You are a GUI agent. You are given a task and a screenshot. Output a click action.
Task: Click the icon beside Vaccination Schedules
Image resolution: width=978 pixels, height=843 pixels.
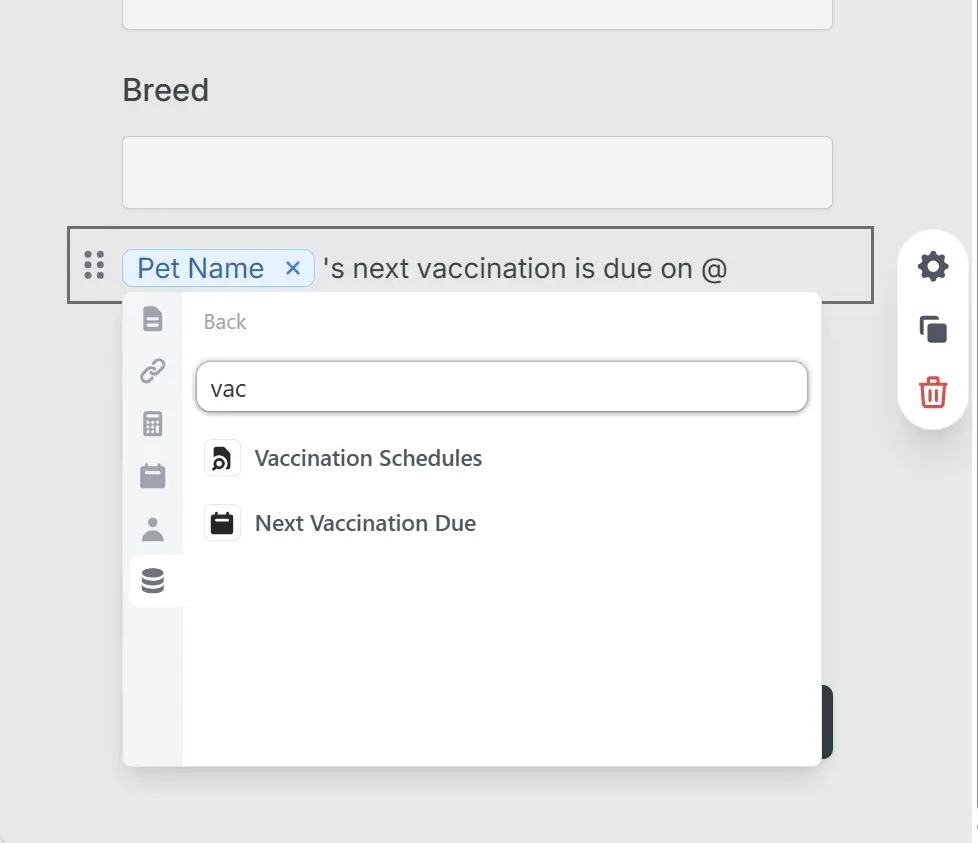tap(222, 457)
